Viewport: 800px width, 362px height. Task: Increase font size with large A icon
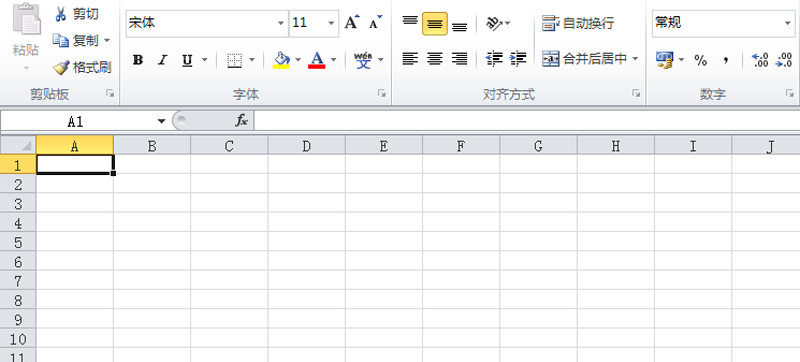(x=352, y=23)
